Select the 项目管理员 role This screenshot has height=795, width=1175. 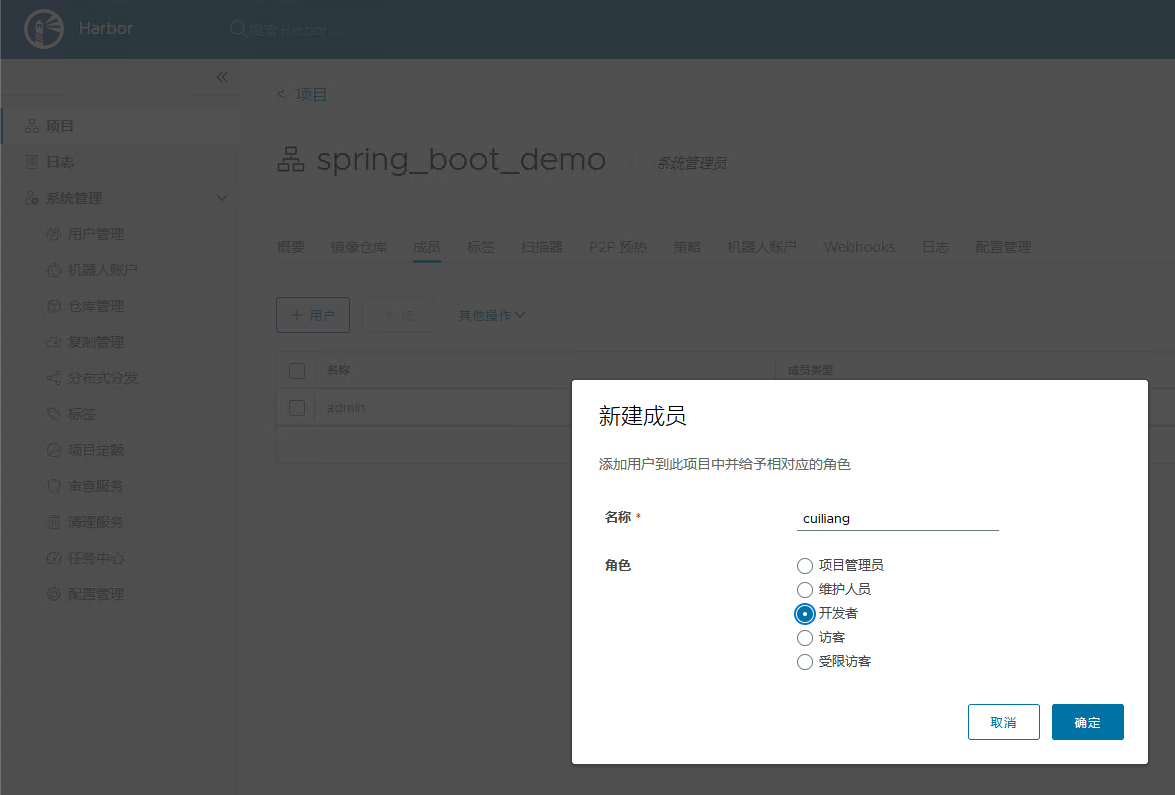805,566
